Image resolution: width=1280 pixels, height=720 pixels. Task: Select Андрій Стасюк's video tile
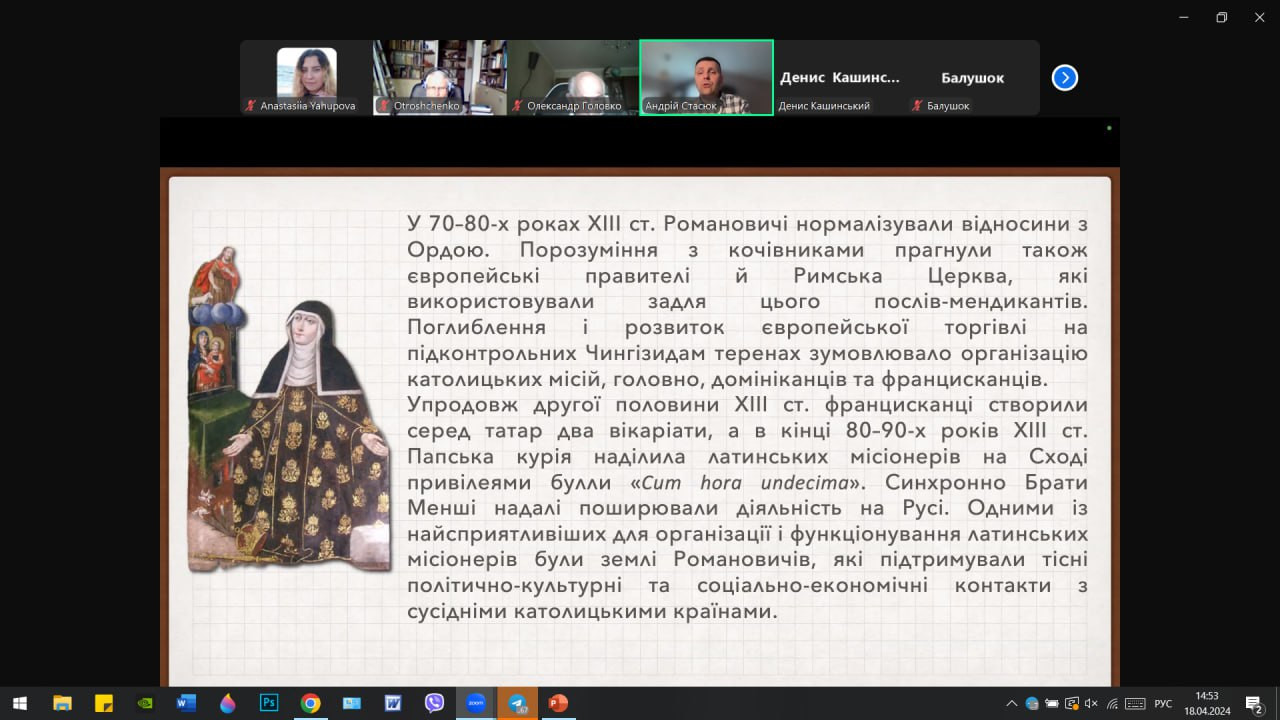click(x=706, y=77)
